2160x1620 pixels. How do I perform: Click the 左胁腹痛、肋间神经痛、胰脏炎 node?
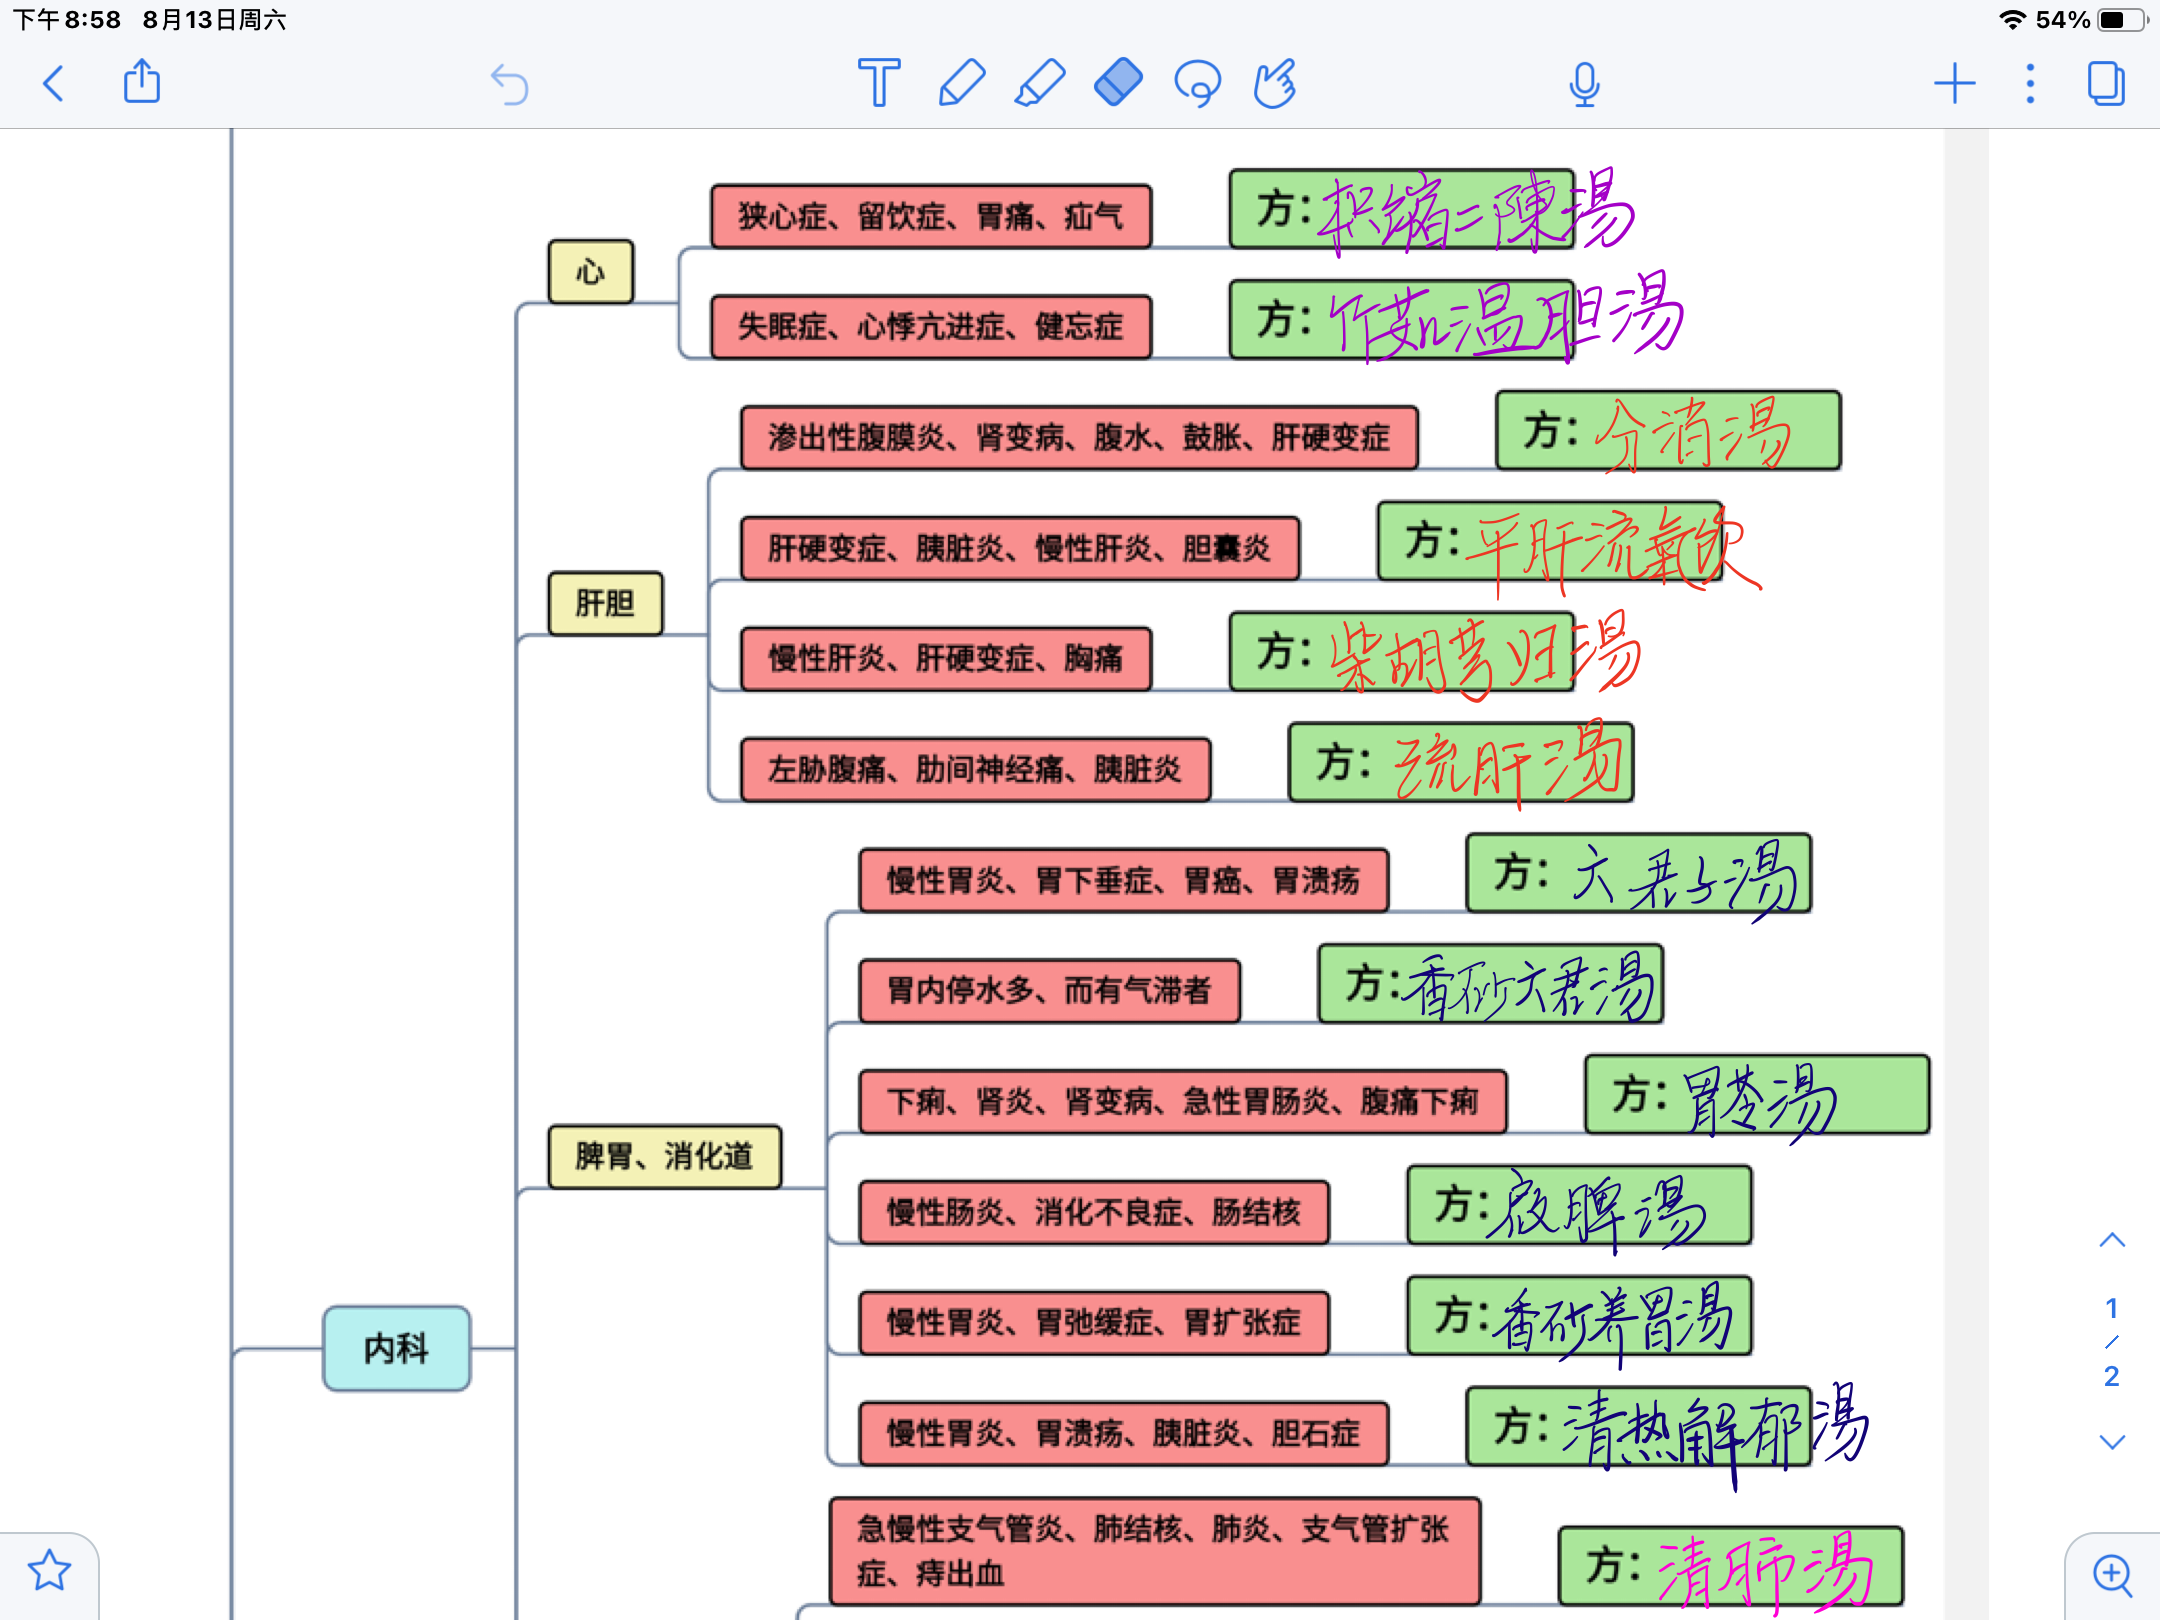pos(975,769)
